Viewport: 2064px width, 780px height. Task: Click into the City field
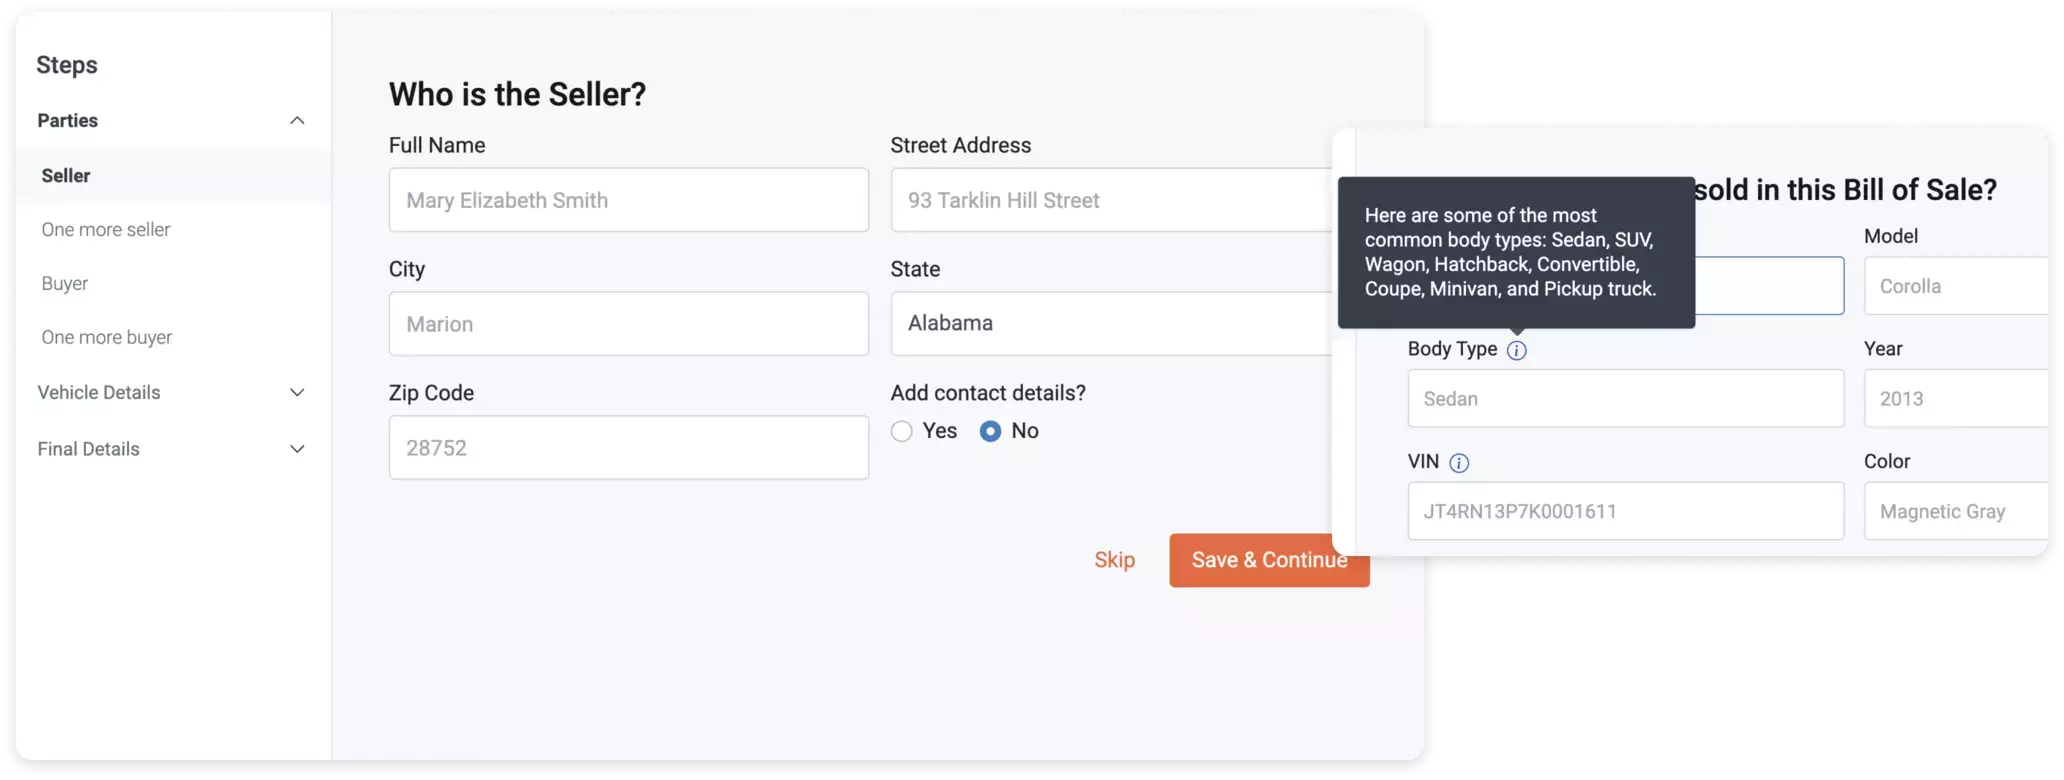point(628,324)
